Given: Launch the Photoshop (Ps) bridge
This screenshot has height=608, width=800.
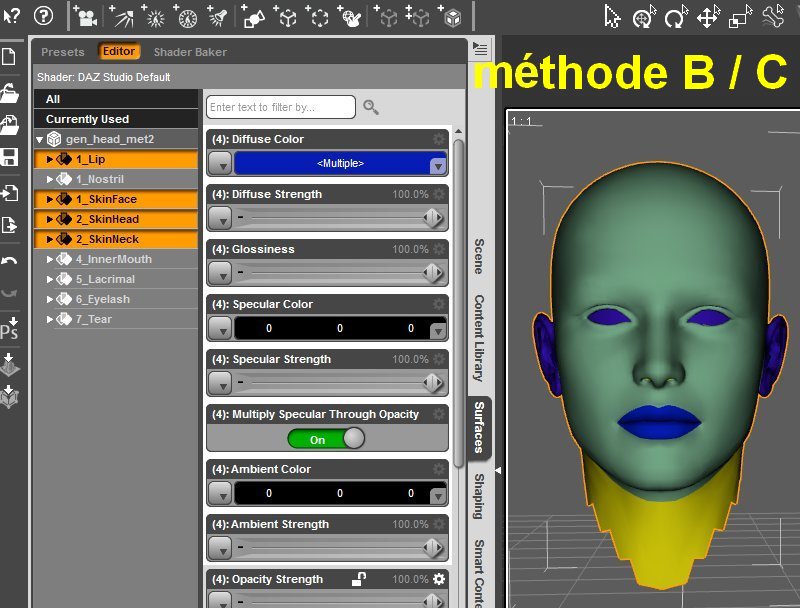Looking at the screenshot, I should pyautogui.click(x=9, y=328).
